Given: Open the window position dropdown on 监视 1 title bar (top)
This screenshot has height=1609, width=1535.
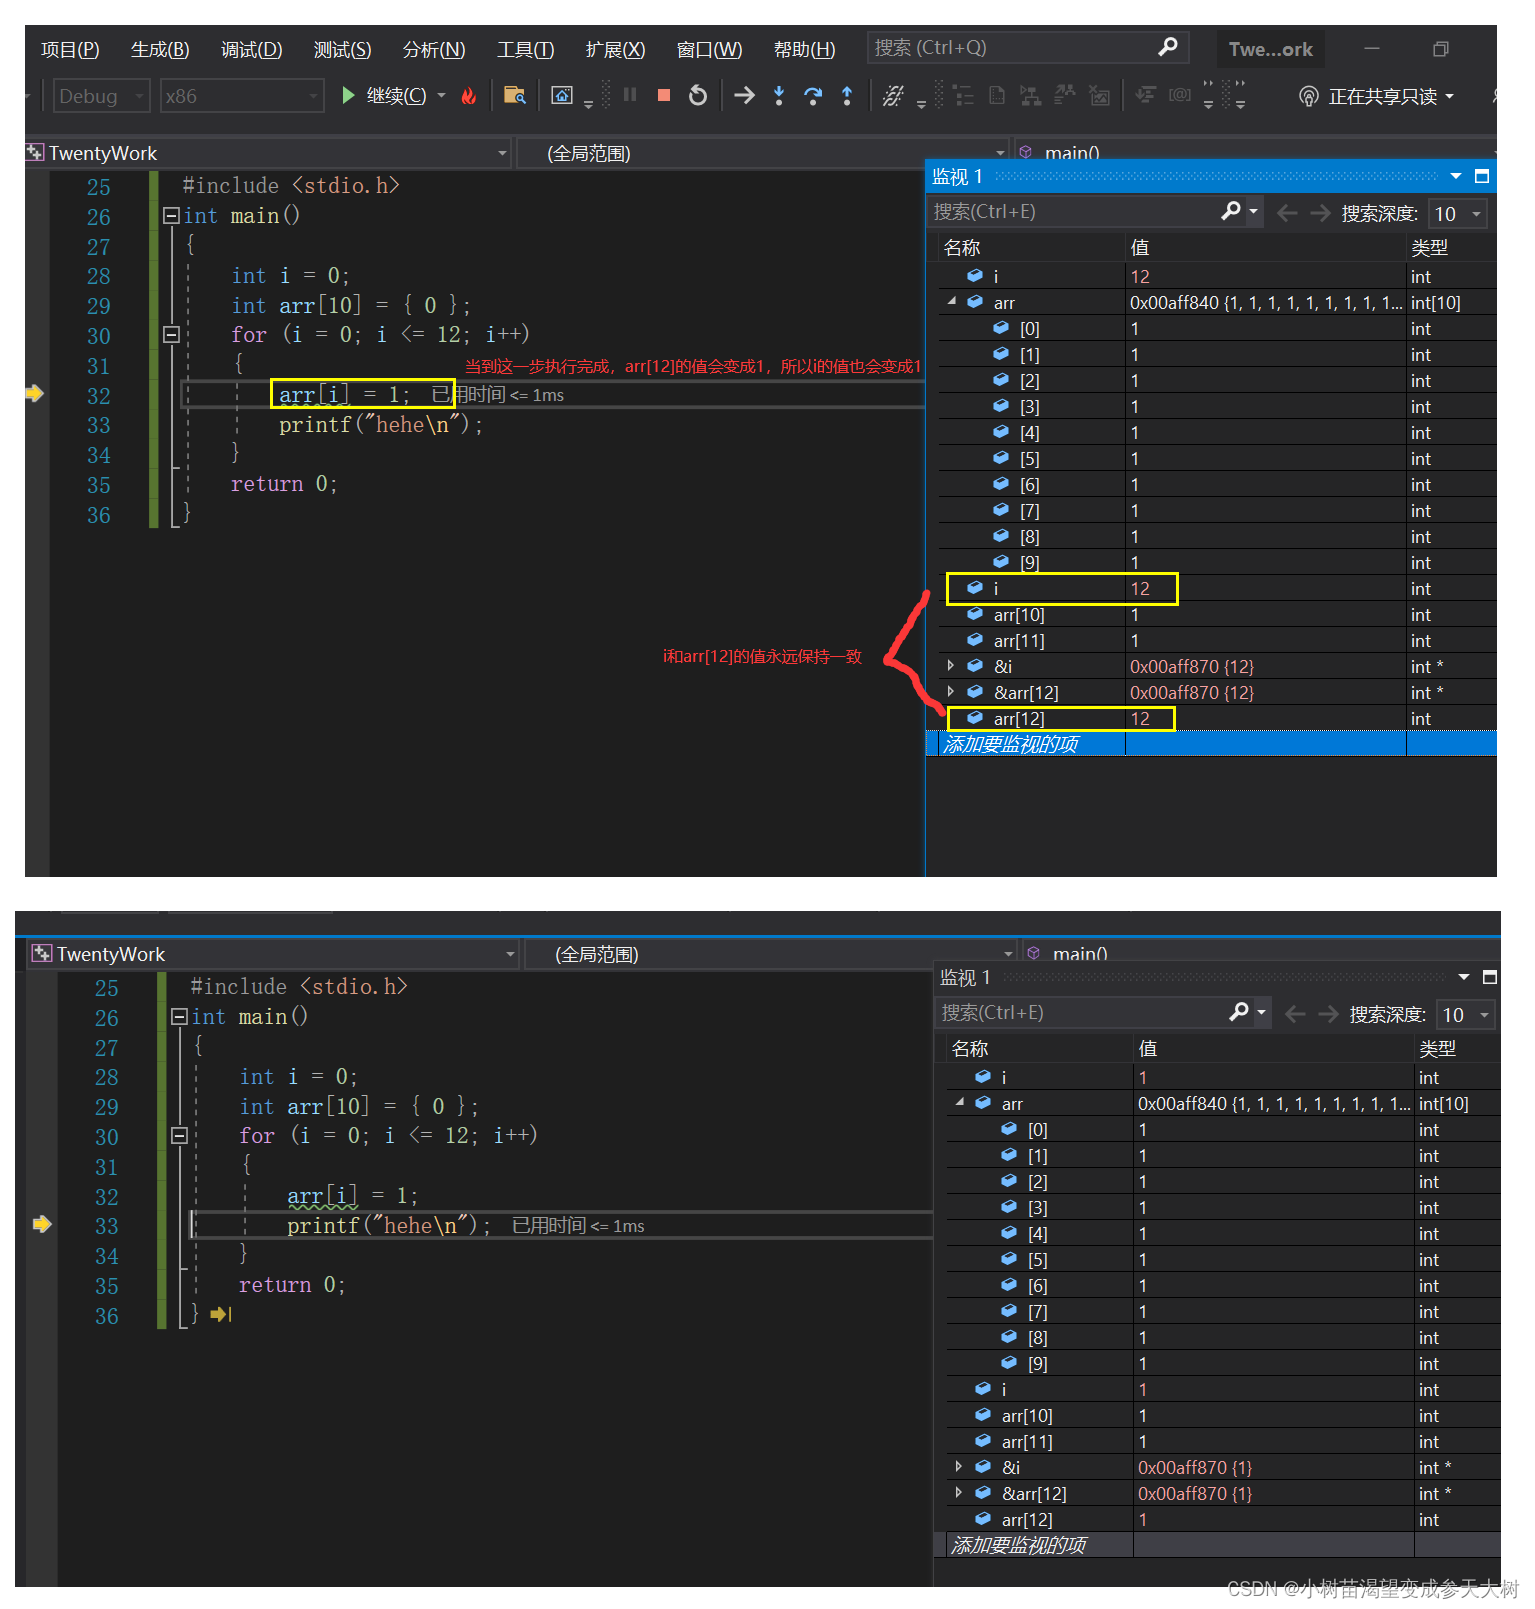Looking at the screenshot, I should point(1456,177).
